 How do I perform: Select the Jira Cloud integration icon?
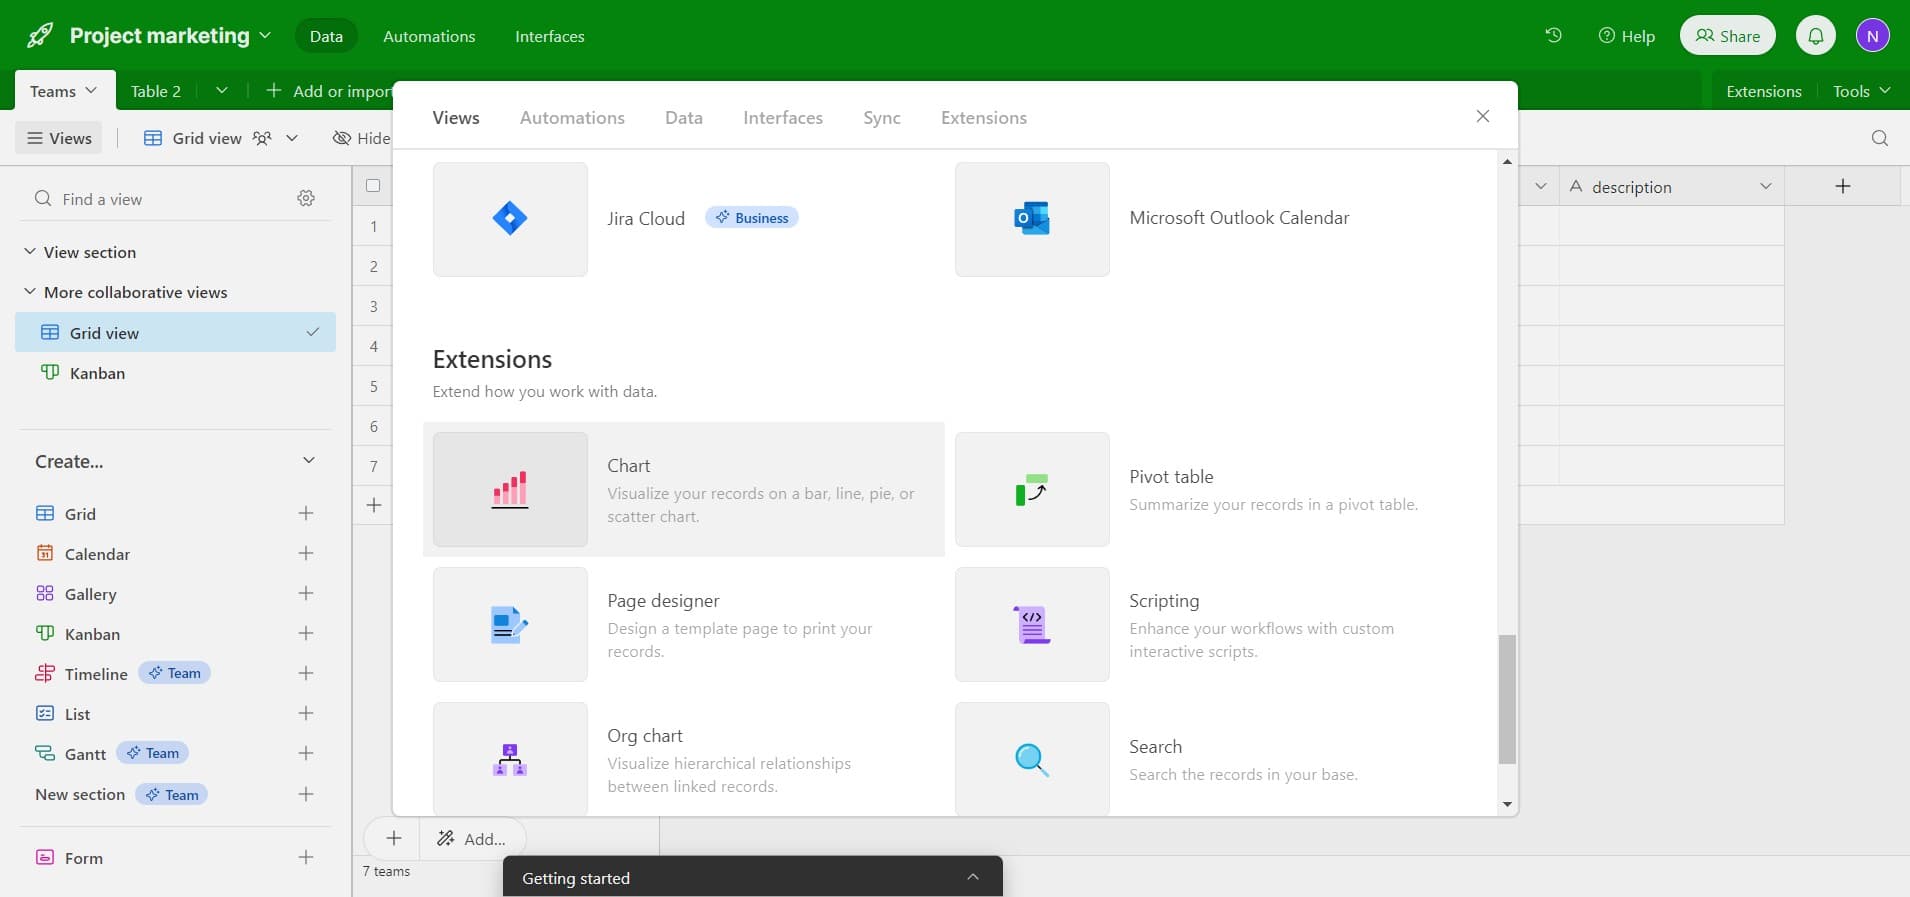coord(510,219)
